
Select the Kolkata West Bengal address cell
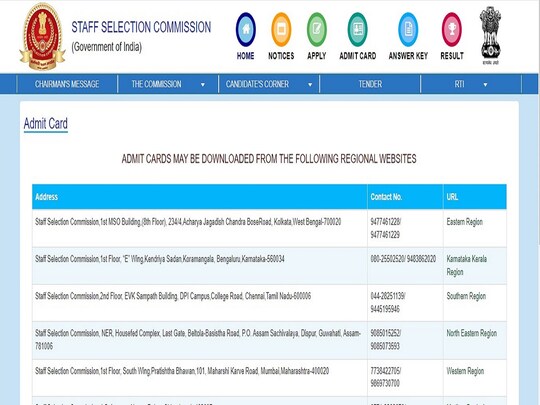pos(200,228)
